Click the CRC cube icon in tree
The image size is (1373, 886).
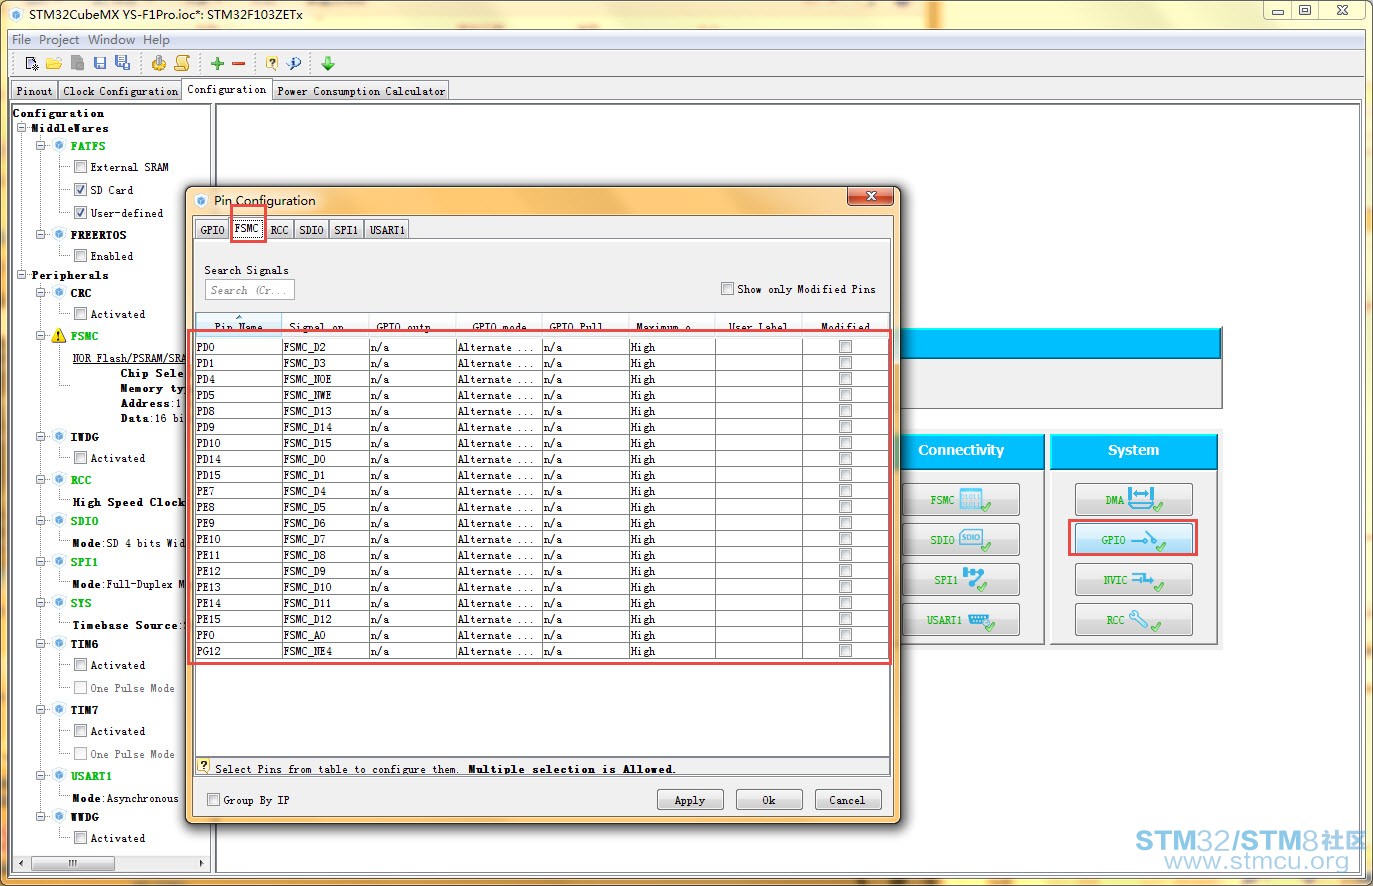coord(59,293)
